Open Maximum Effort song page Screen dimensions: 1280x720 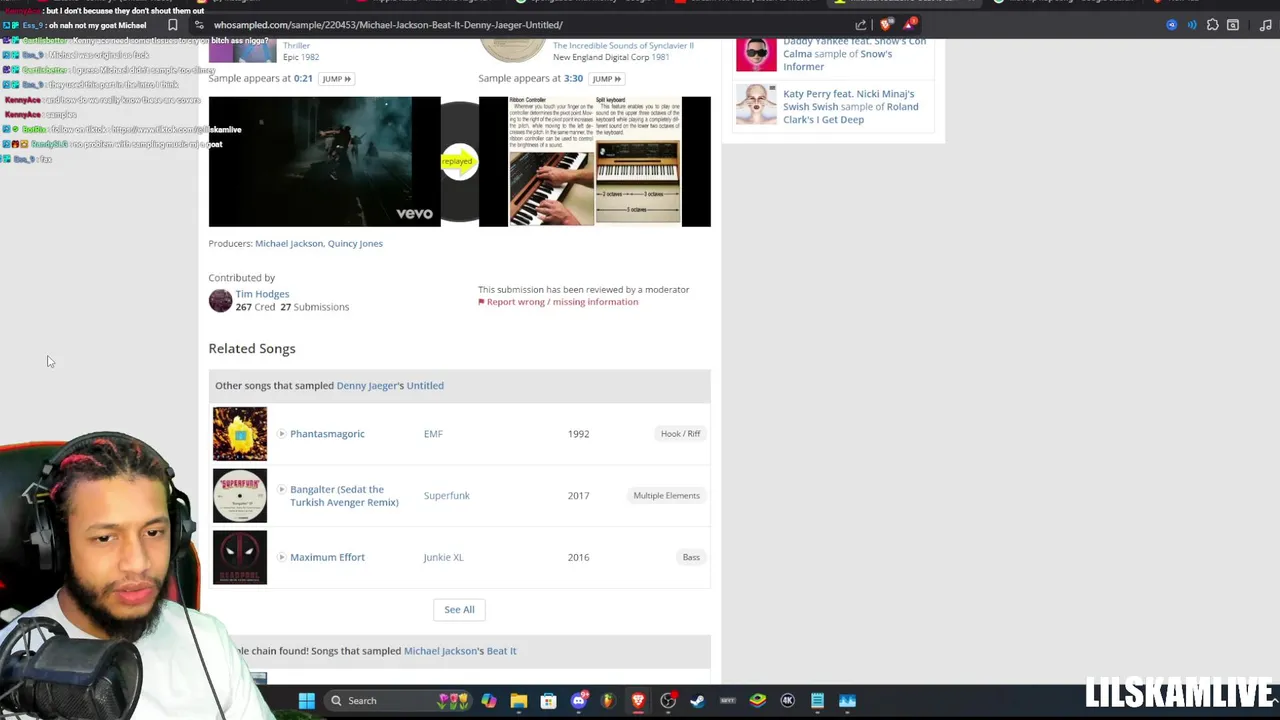point(327,557)
